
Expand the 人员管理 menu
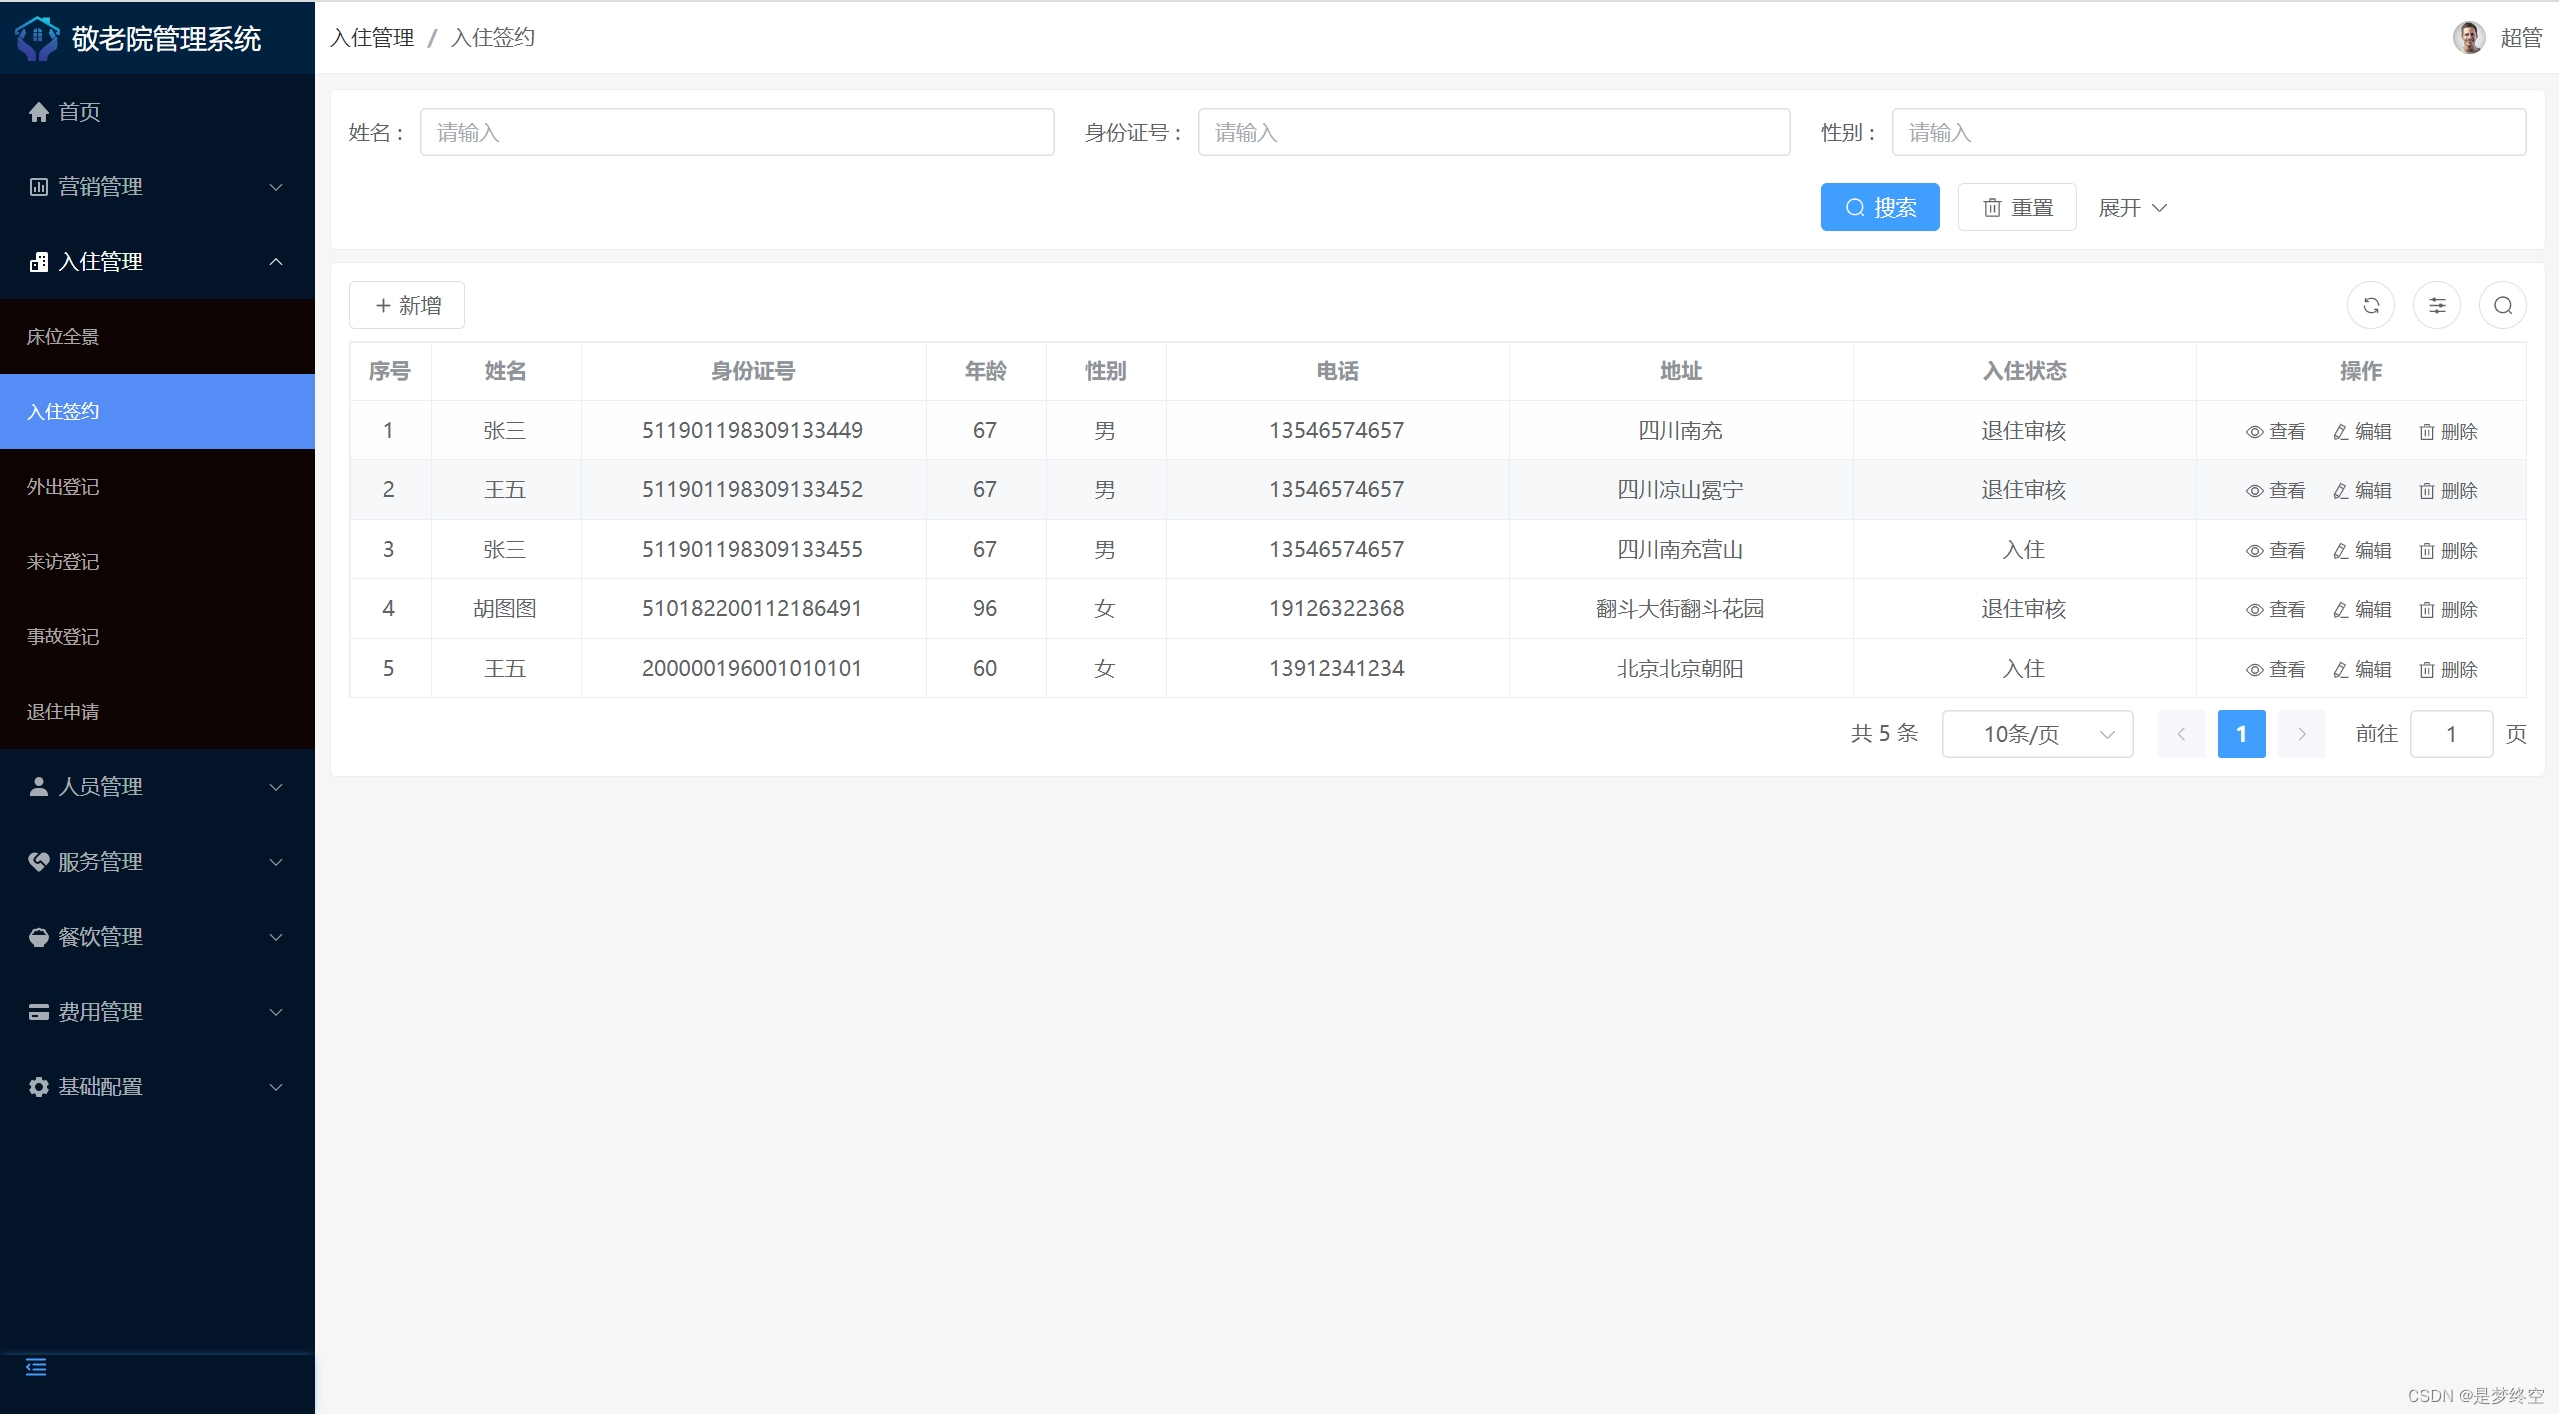point(157,787)
